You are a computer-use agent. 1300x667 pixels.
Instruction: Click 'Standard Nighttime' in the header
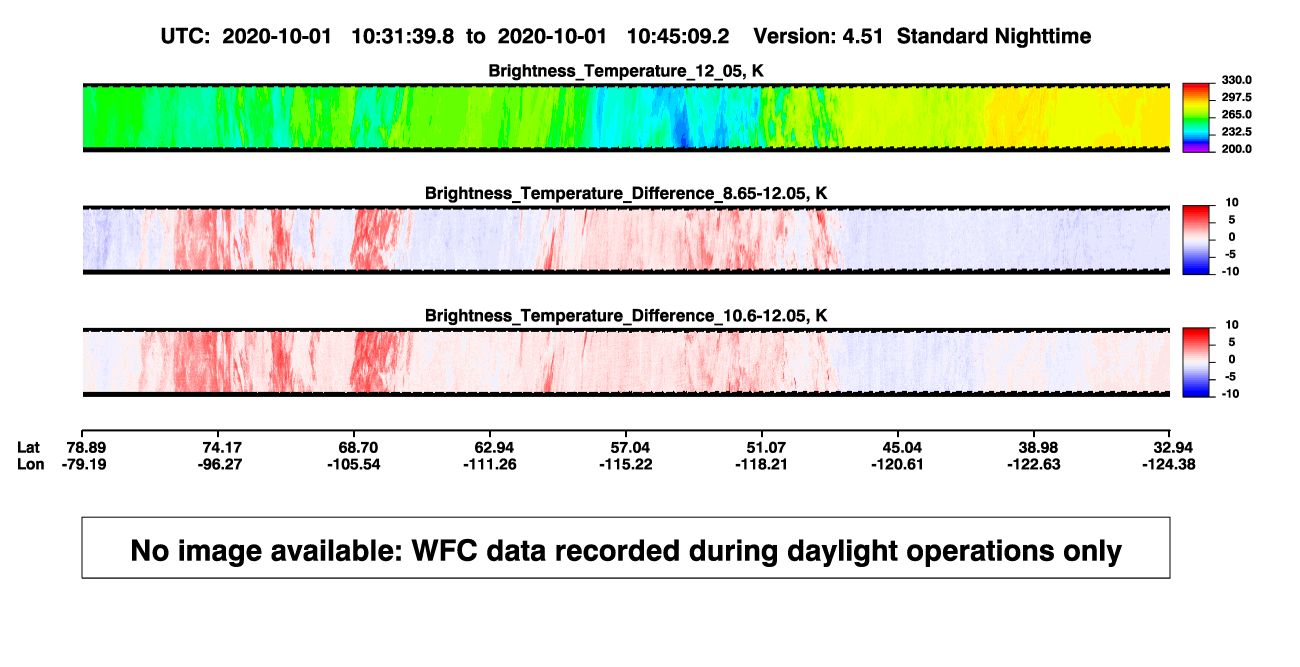coord(994,36)
